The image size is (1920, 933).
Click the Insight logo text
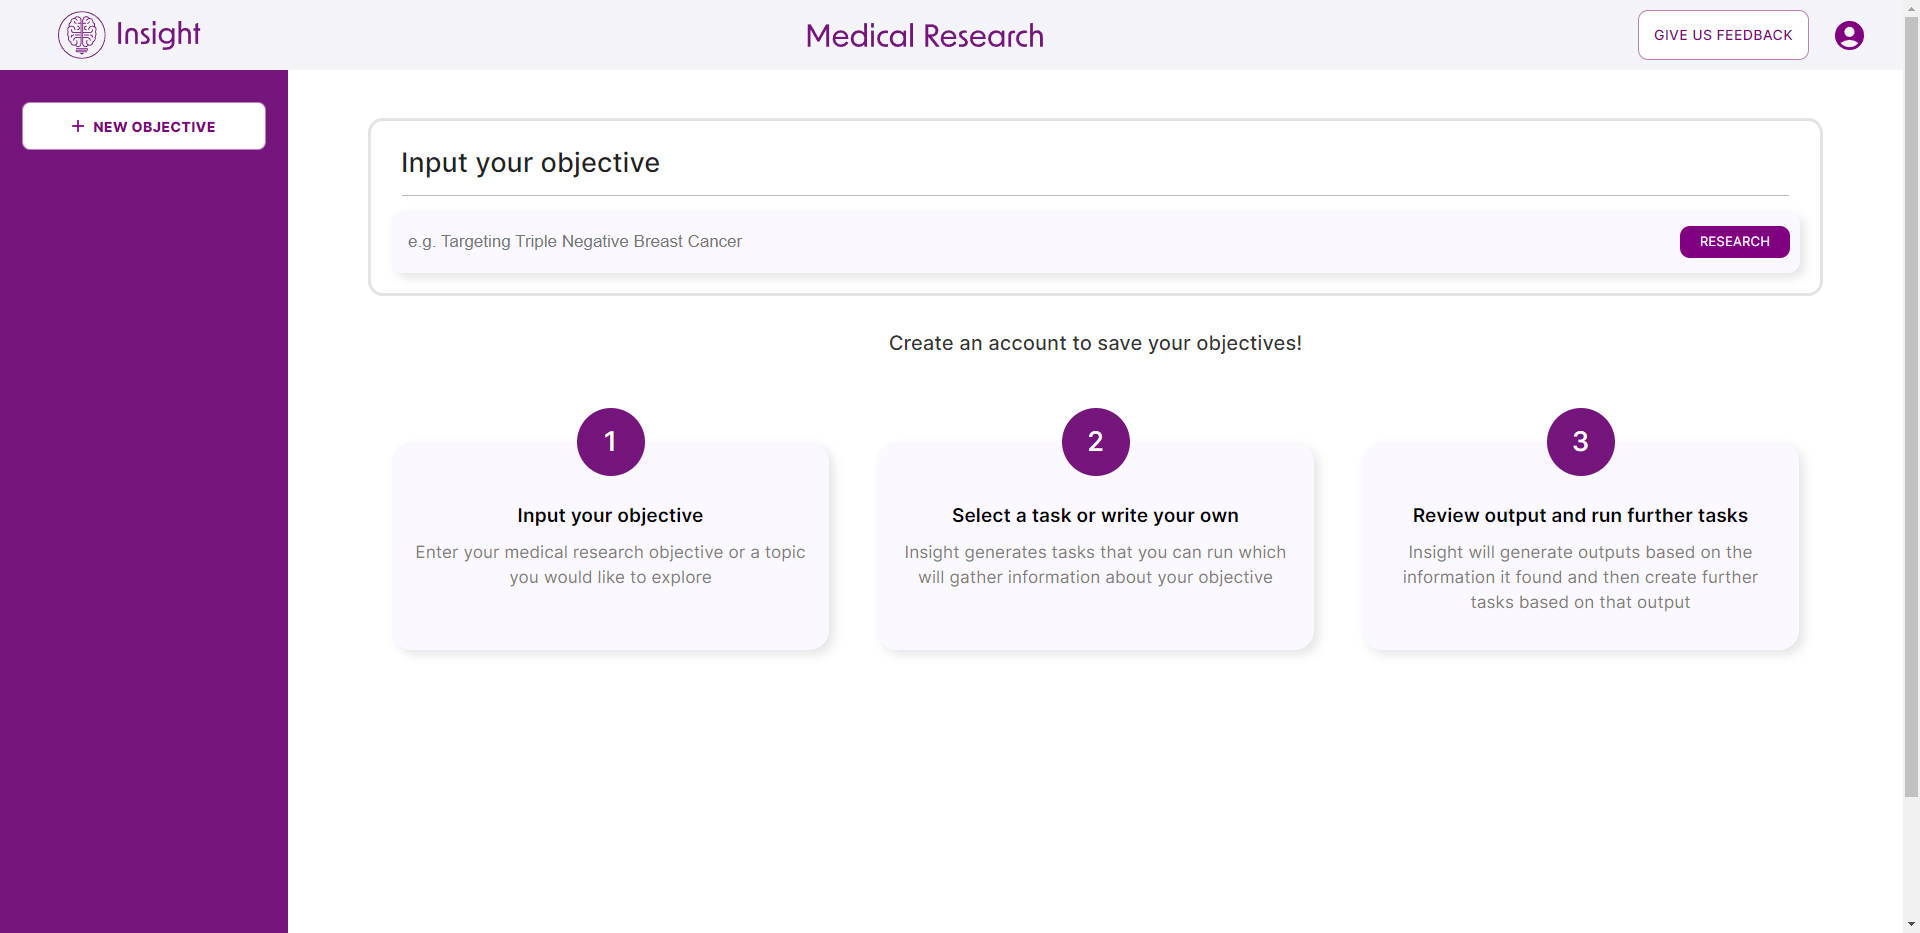[158, 34]
